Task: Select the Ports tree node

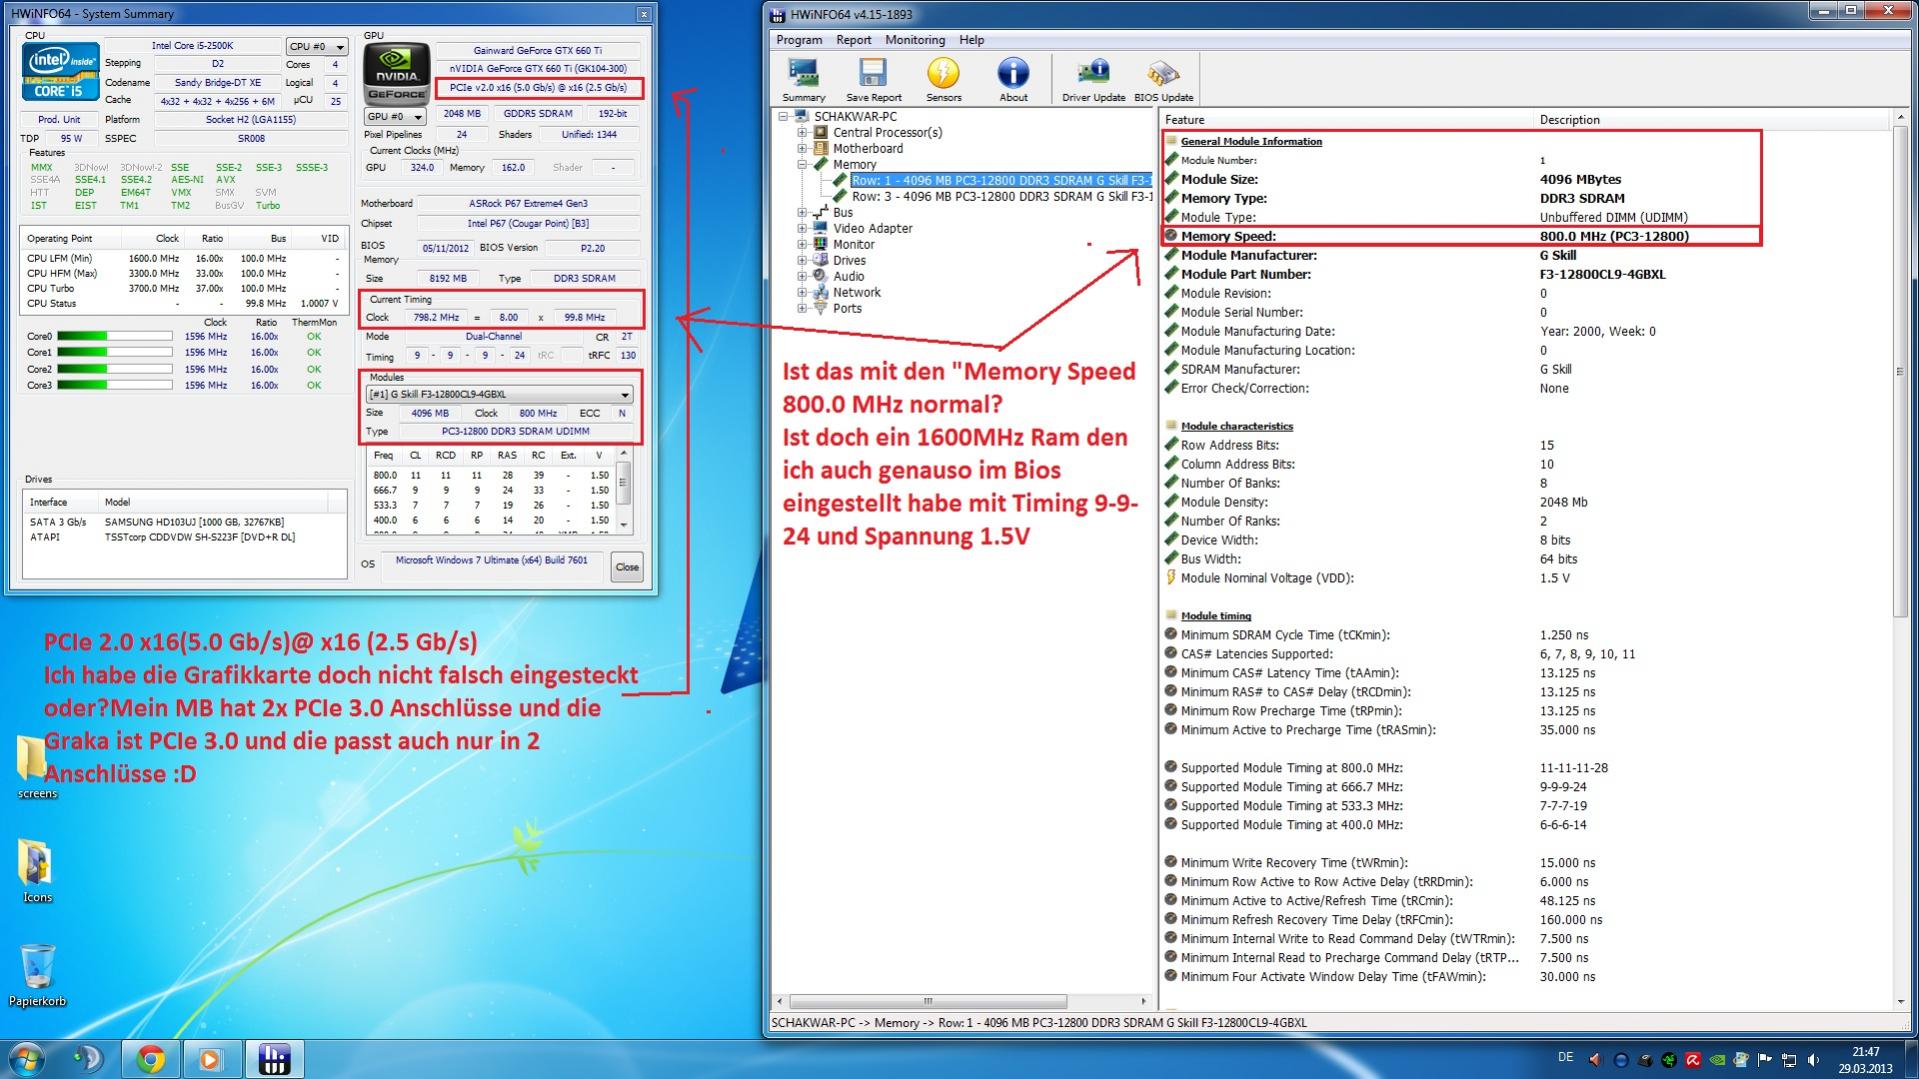Action: pos(847,308)
